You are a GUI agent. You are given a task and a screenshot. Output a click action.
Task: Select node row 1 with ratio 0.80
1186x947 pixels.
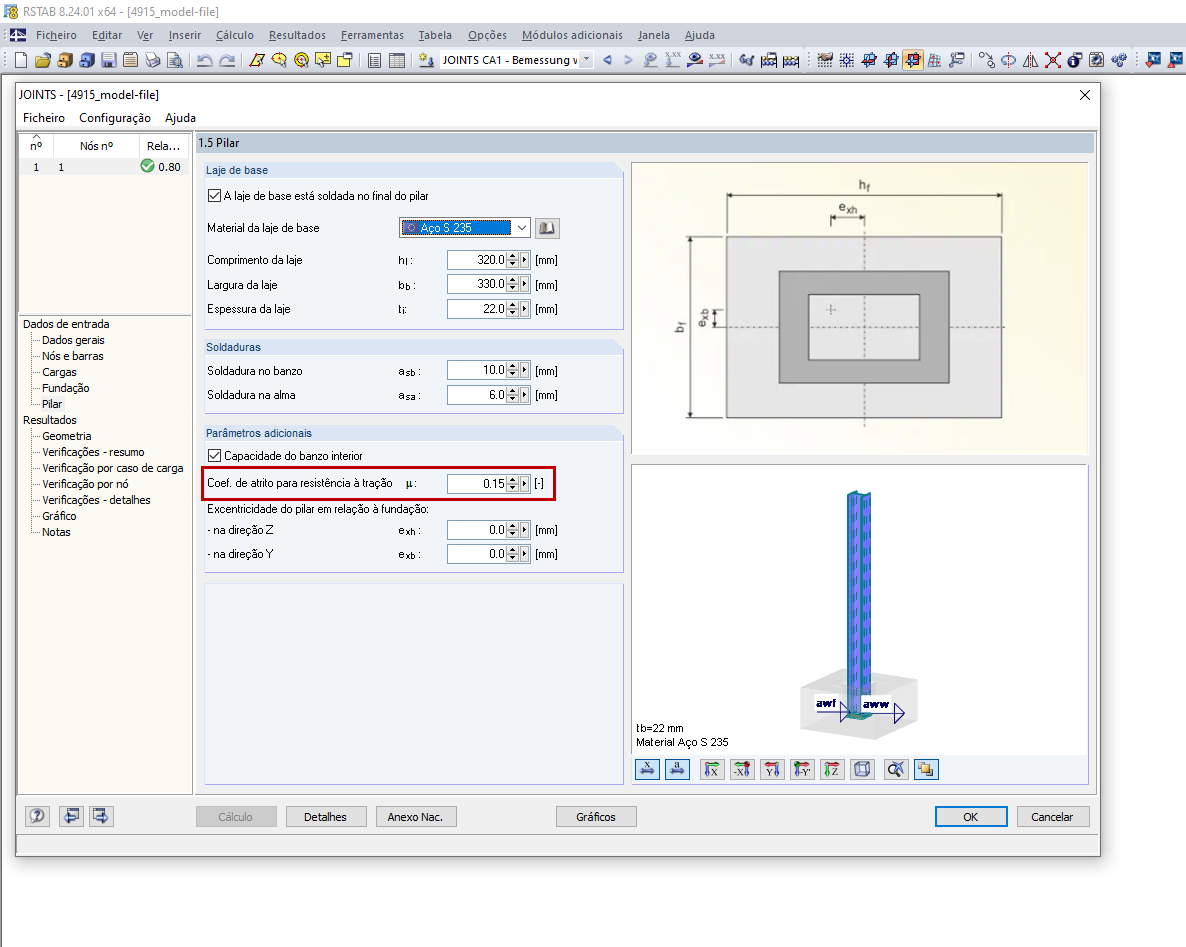pyautogui.click(x=105, y=167)
